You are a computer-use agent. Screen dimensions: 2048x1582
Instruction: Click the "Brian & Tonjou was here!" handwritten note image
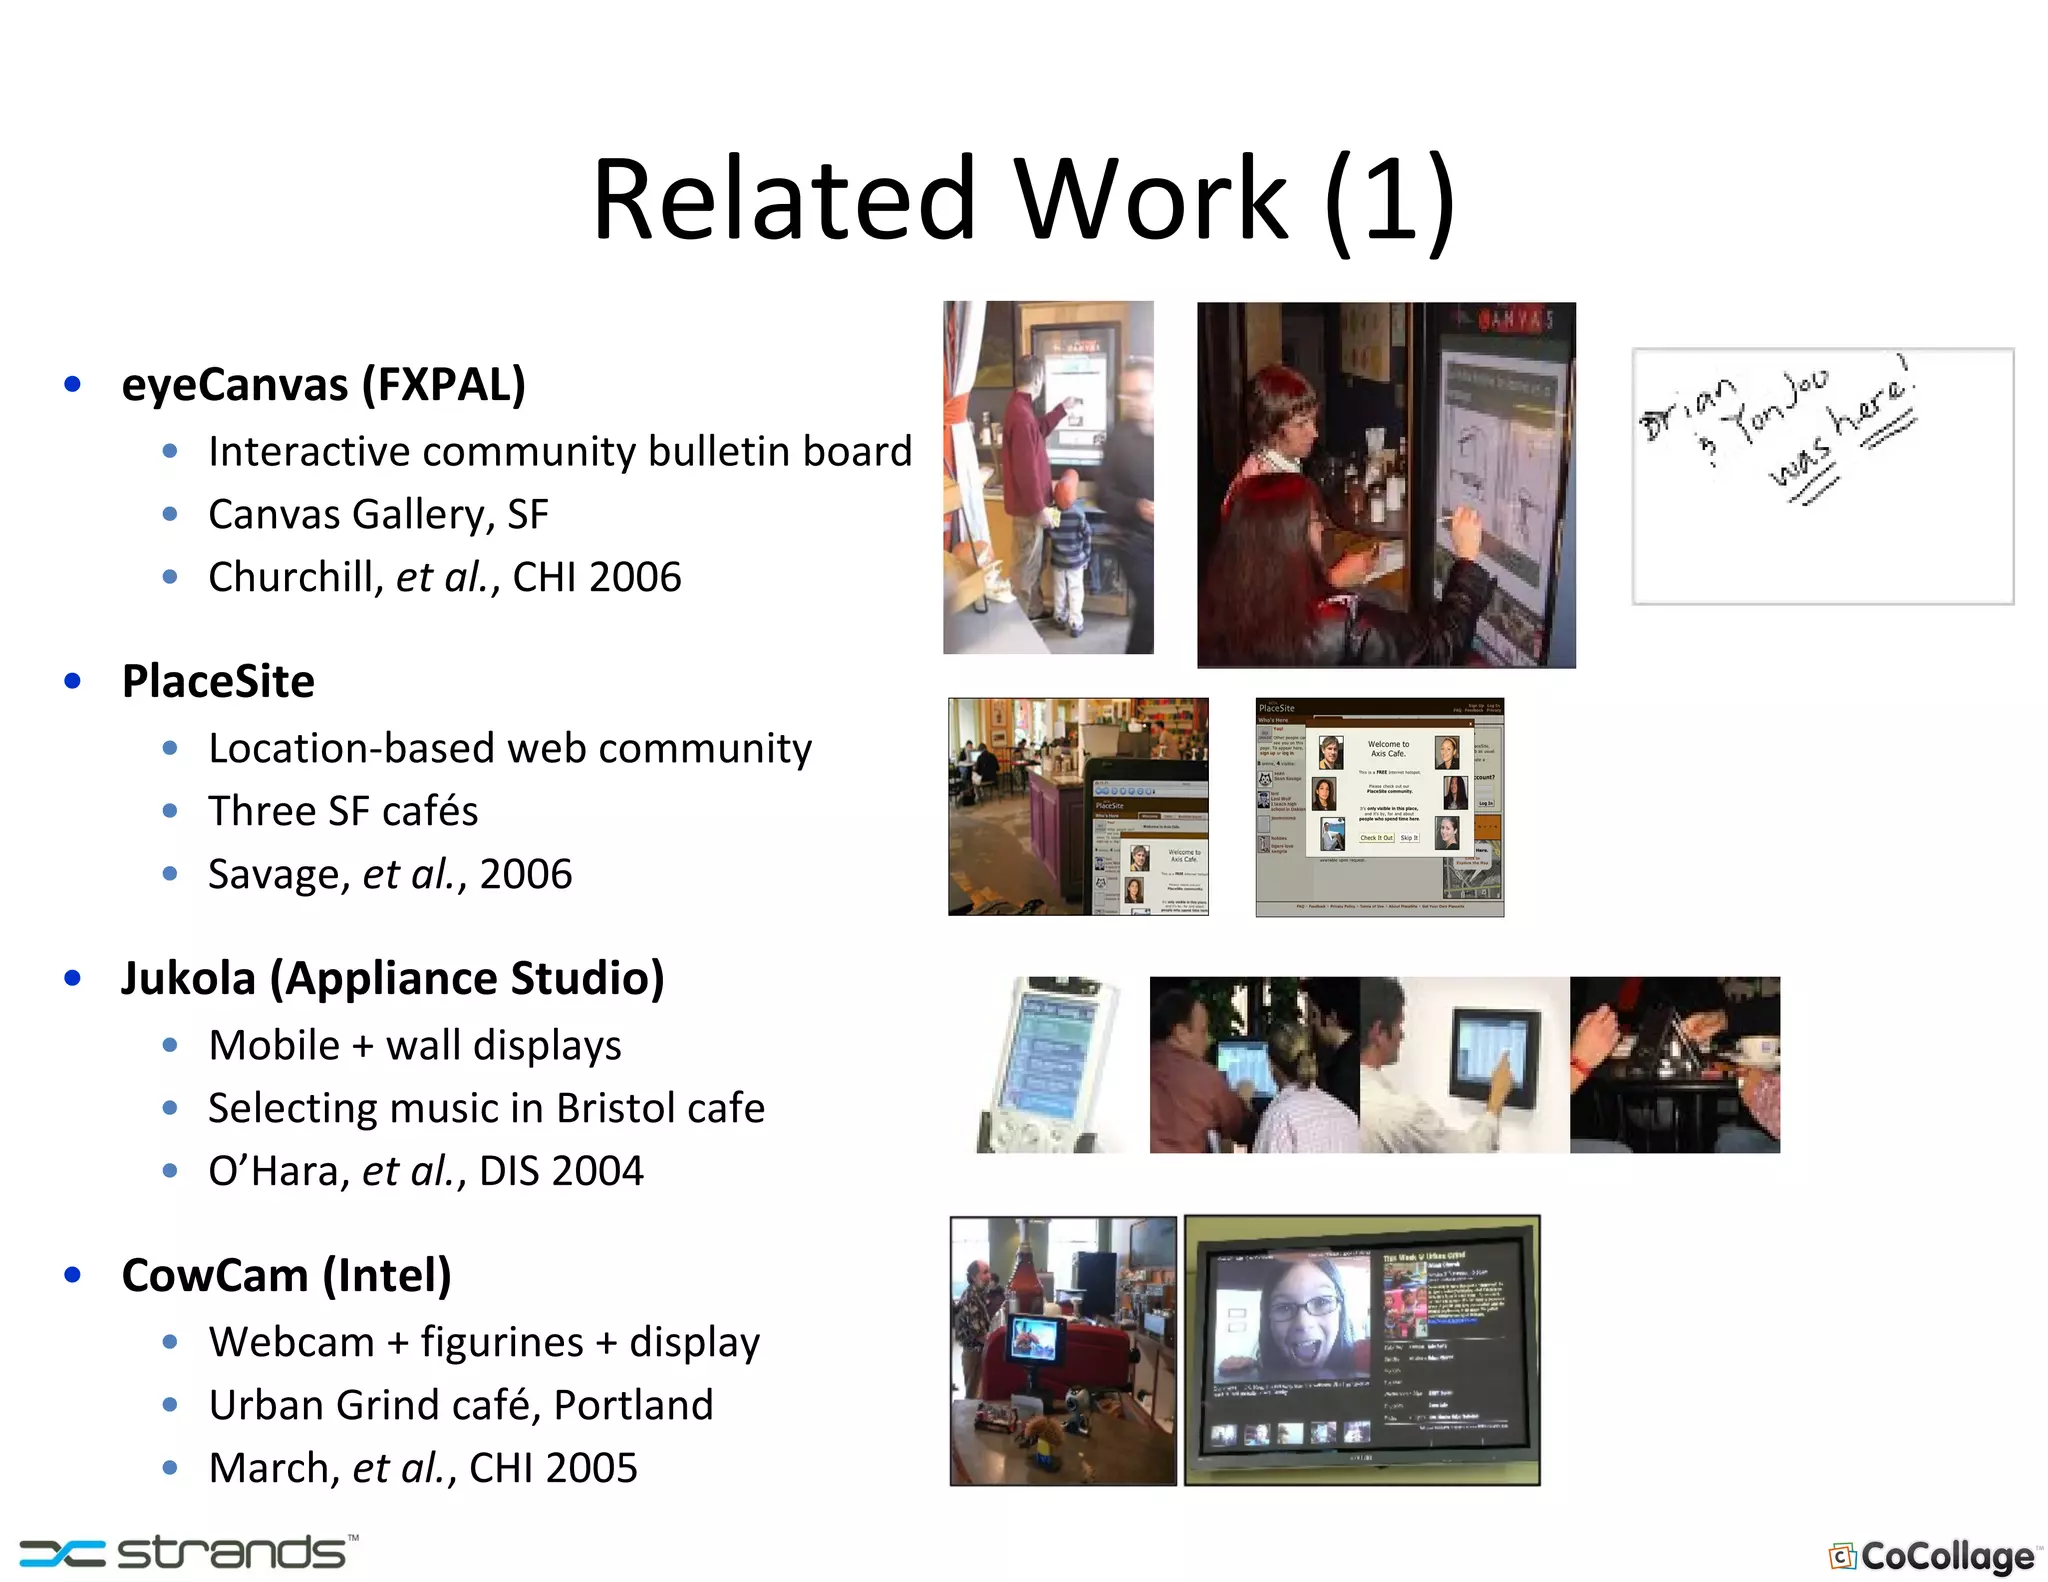point(1823,476)
